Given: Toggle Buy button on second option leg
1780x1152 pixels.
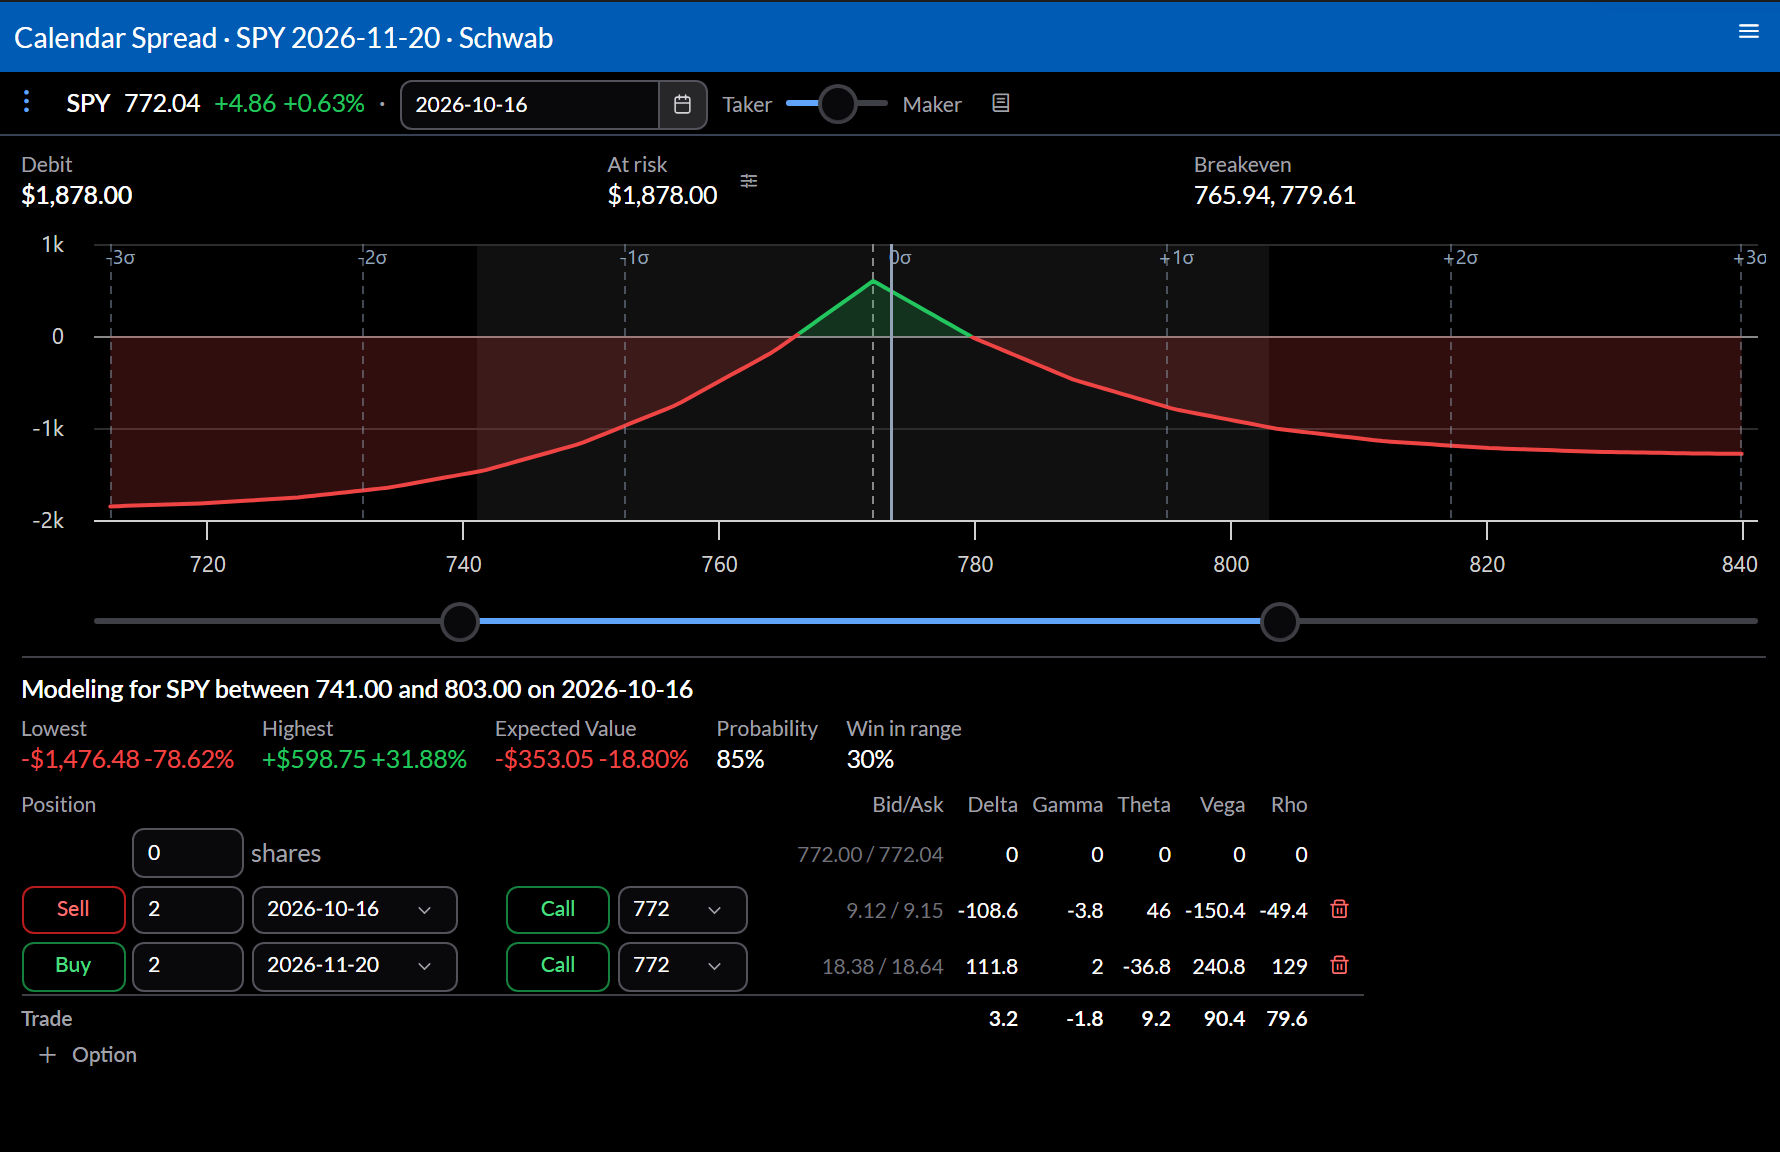Looking at the screenshot, I should point(74,966).
